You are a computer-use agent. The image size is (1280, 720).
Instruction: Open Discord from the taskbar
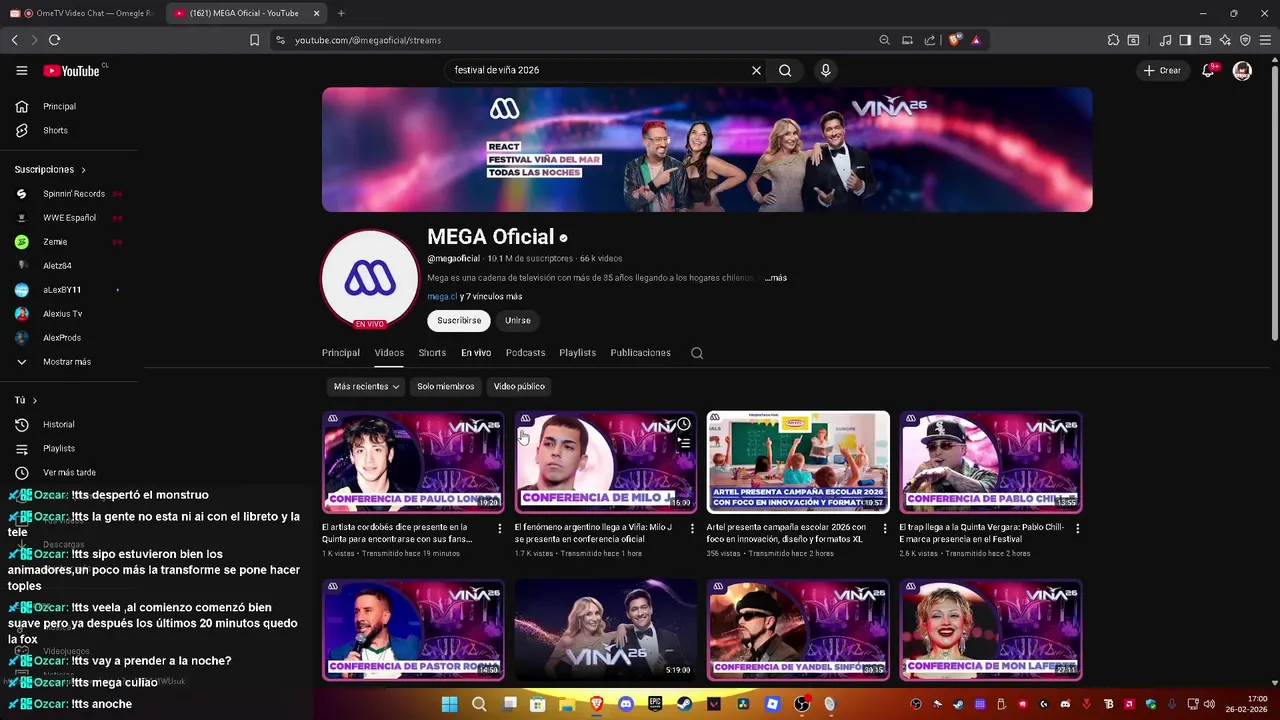[x=626, y=704]
